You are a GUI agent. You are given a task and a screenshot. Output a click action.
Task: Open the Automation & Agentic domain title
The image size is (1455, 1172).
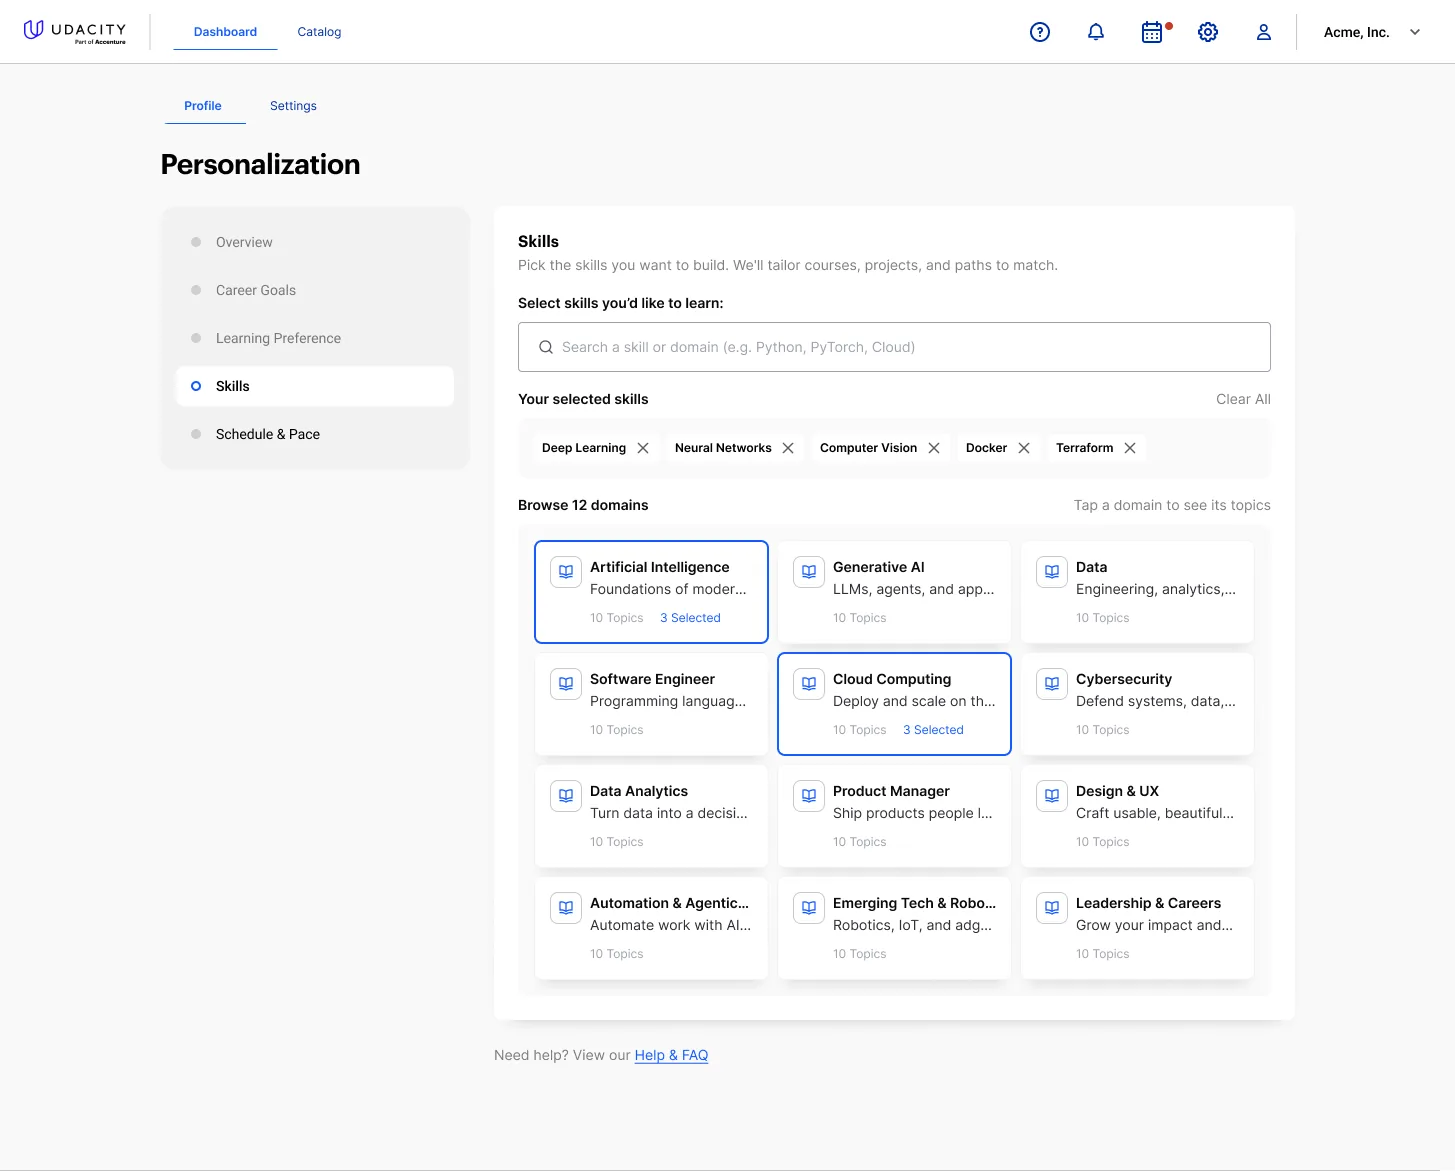pos(669,903)
